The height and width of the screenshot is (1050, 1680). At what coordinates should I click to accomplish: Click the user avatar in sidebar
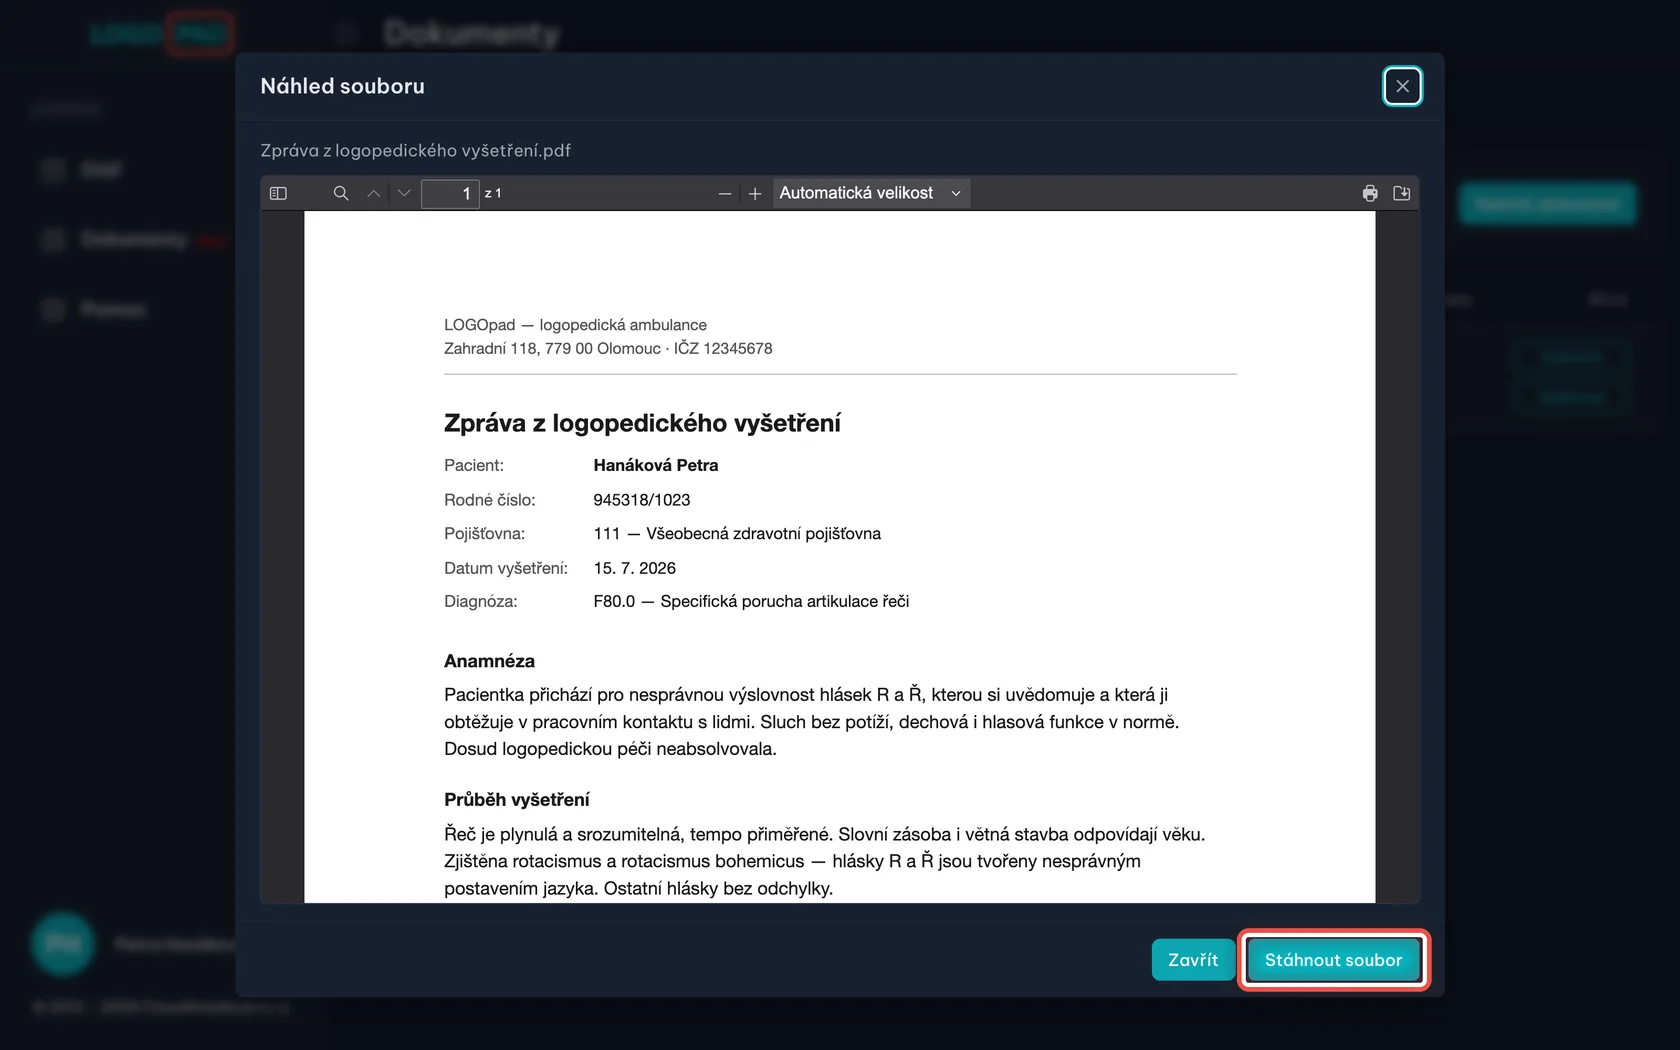(x=63, y=943)
